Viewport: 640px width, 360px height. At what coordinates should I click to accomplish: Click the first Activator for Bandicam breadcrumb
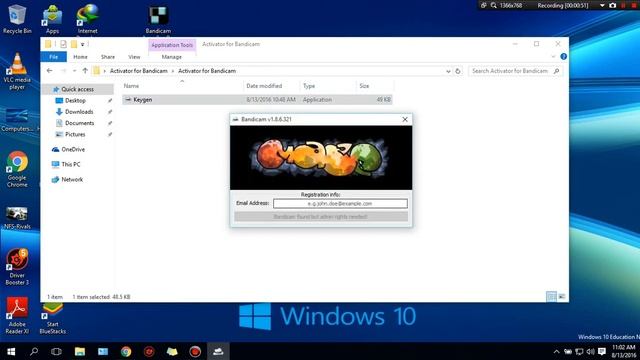139,71
